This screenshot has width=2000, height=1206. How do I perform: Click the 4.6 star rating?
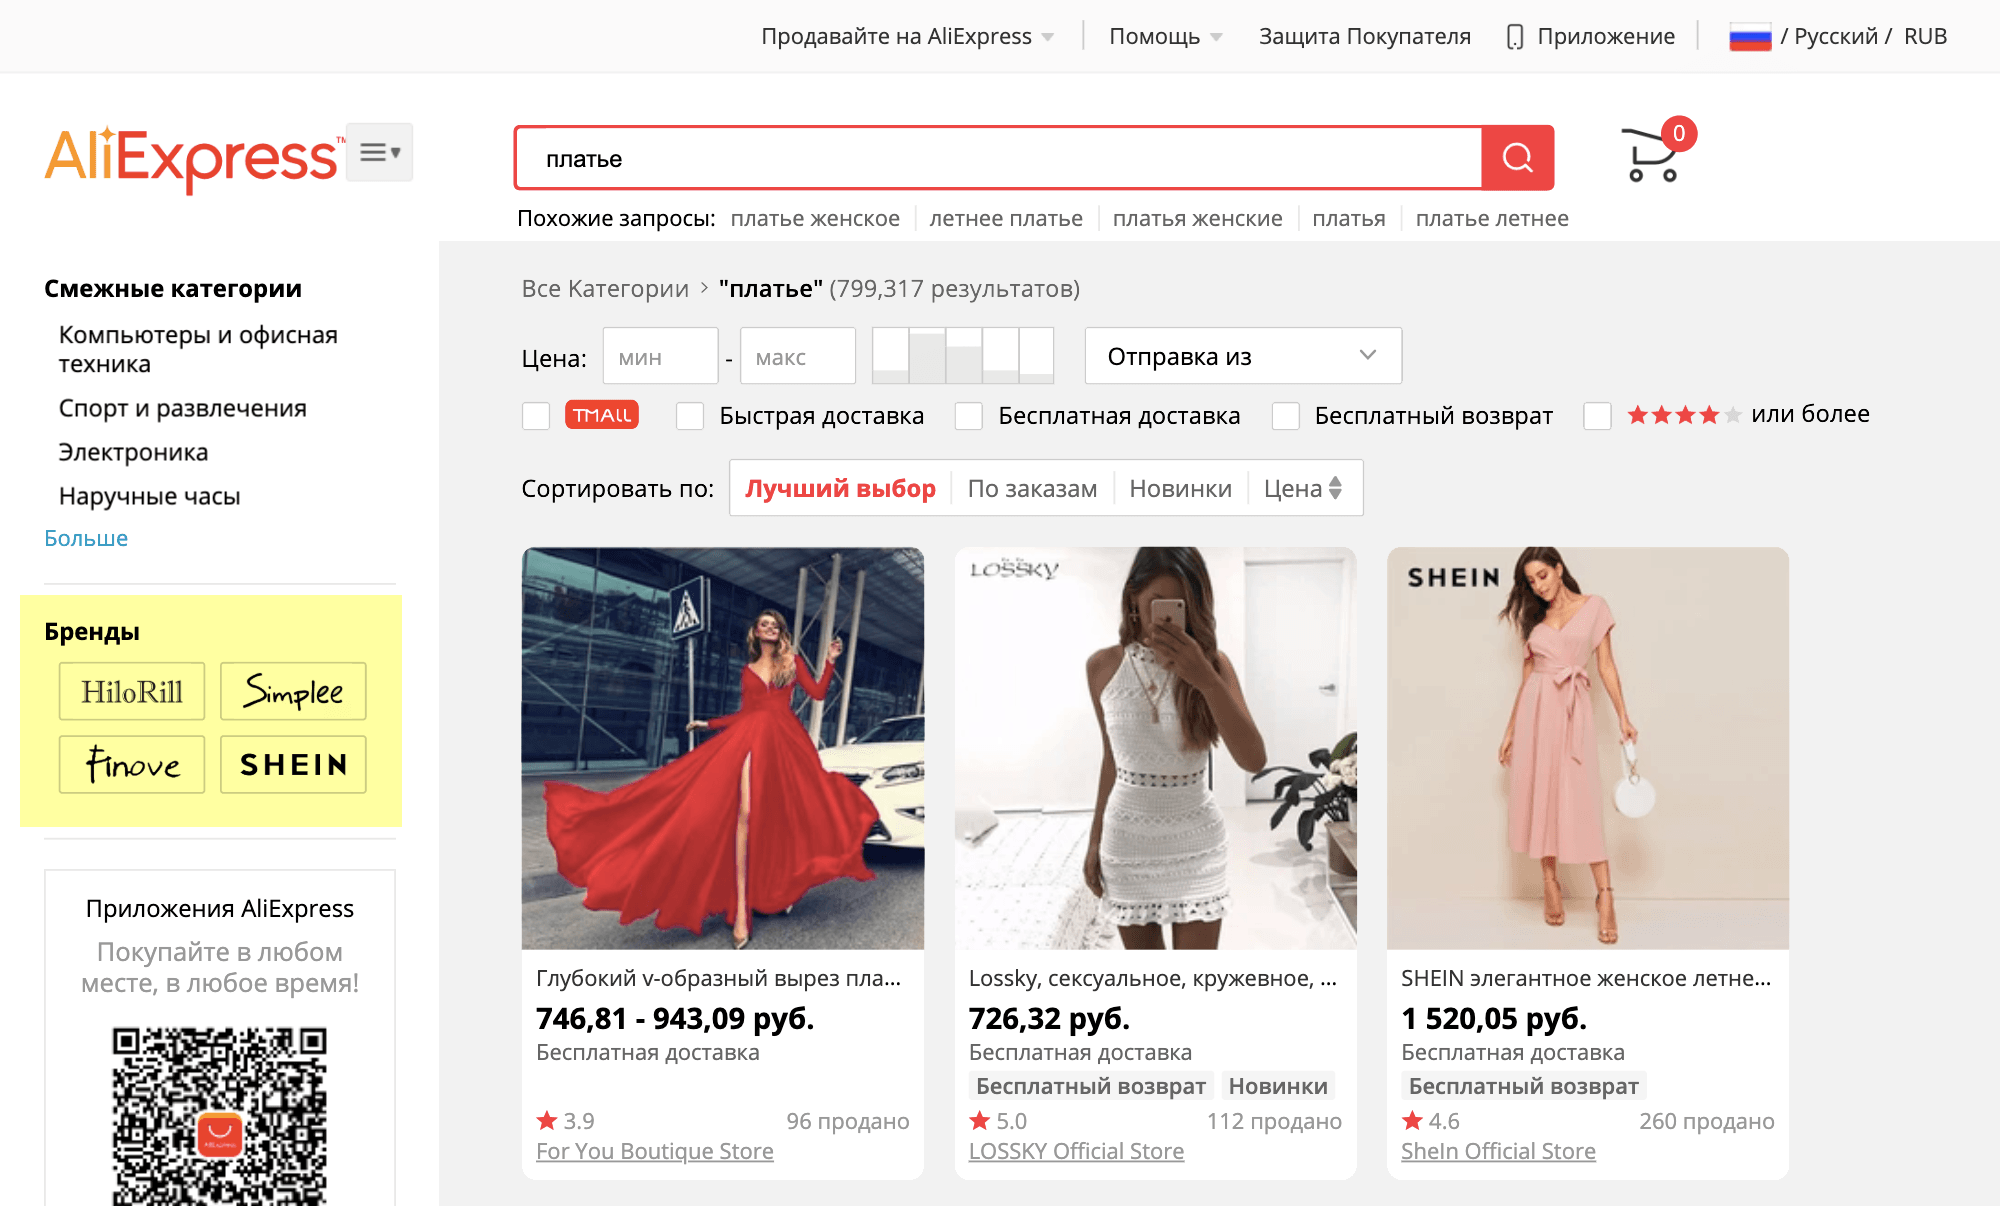1431,1121
